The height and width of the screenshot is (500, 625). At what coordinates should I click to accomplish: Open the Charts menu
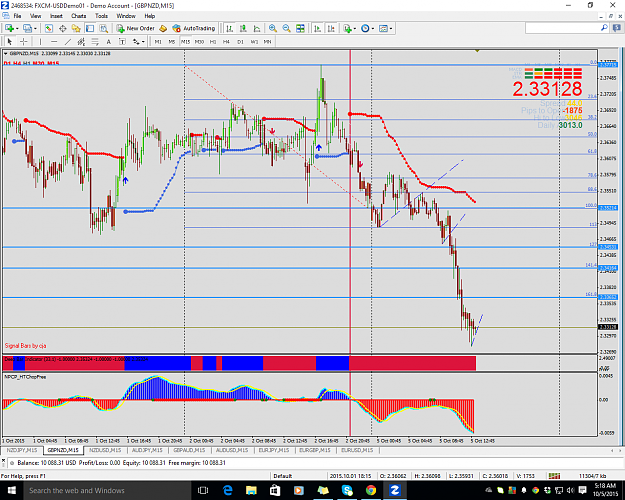79,16
